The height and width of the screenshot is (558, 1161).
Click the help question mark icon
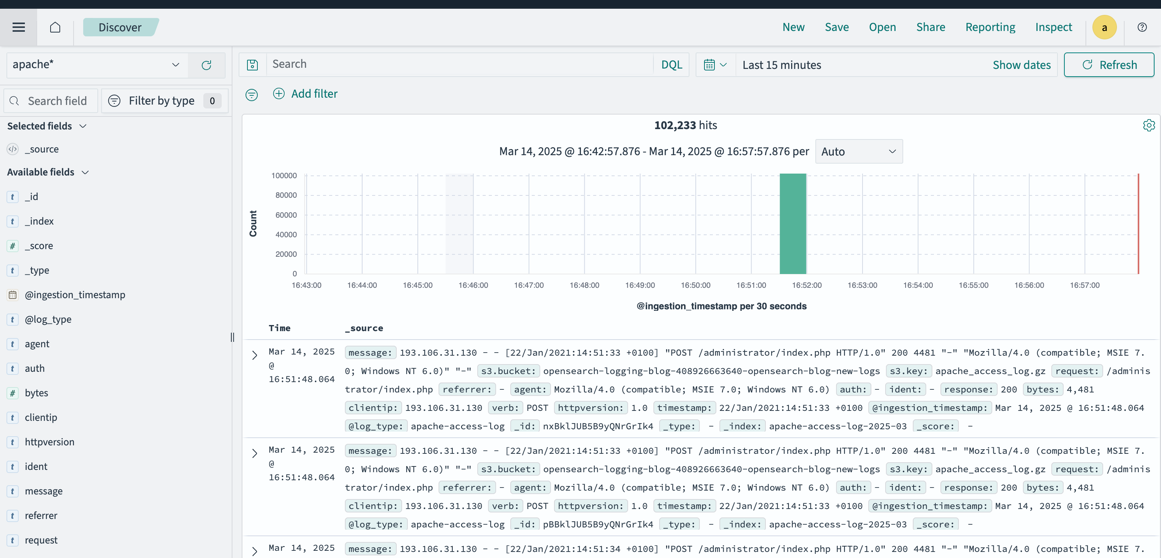pyautogui.click(x=1141, y=27)
